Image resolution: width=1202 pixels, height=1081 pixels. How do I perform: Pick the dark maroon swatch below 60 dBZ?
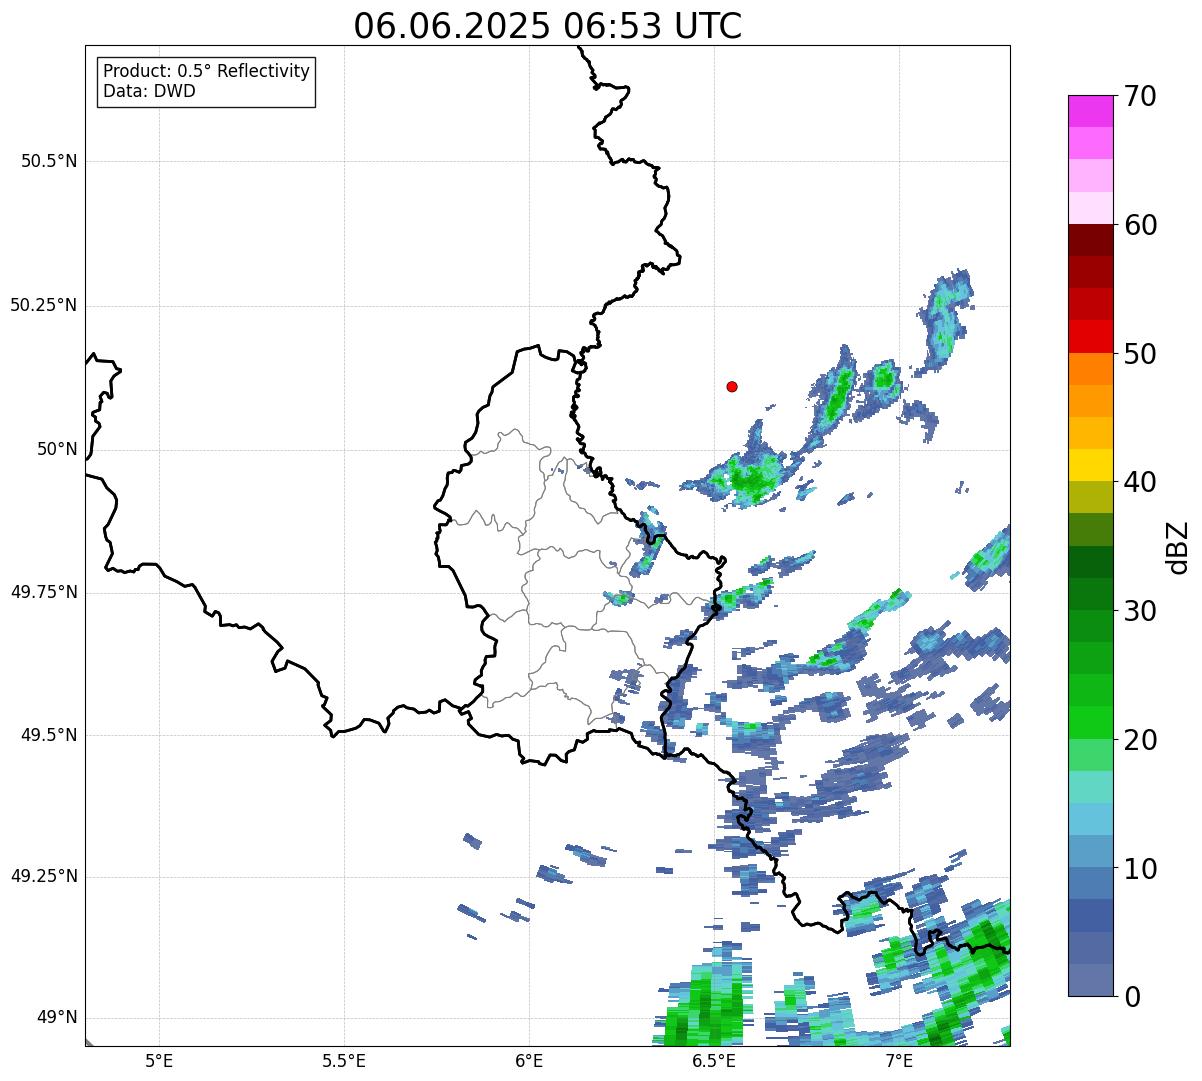(1091, 241)
